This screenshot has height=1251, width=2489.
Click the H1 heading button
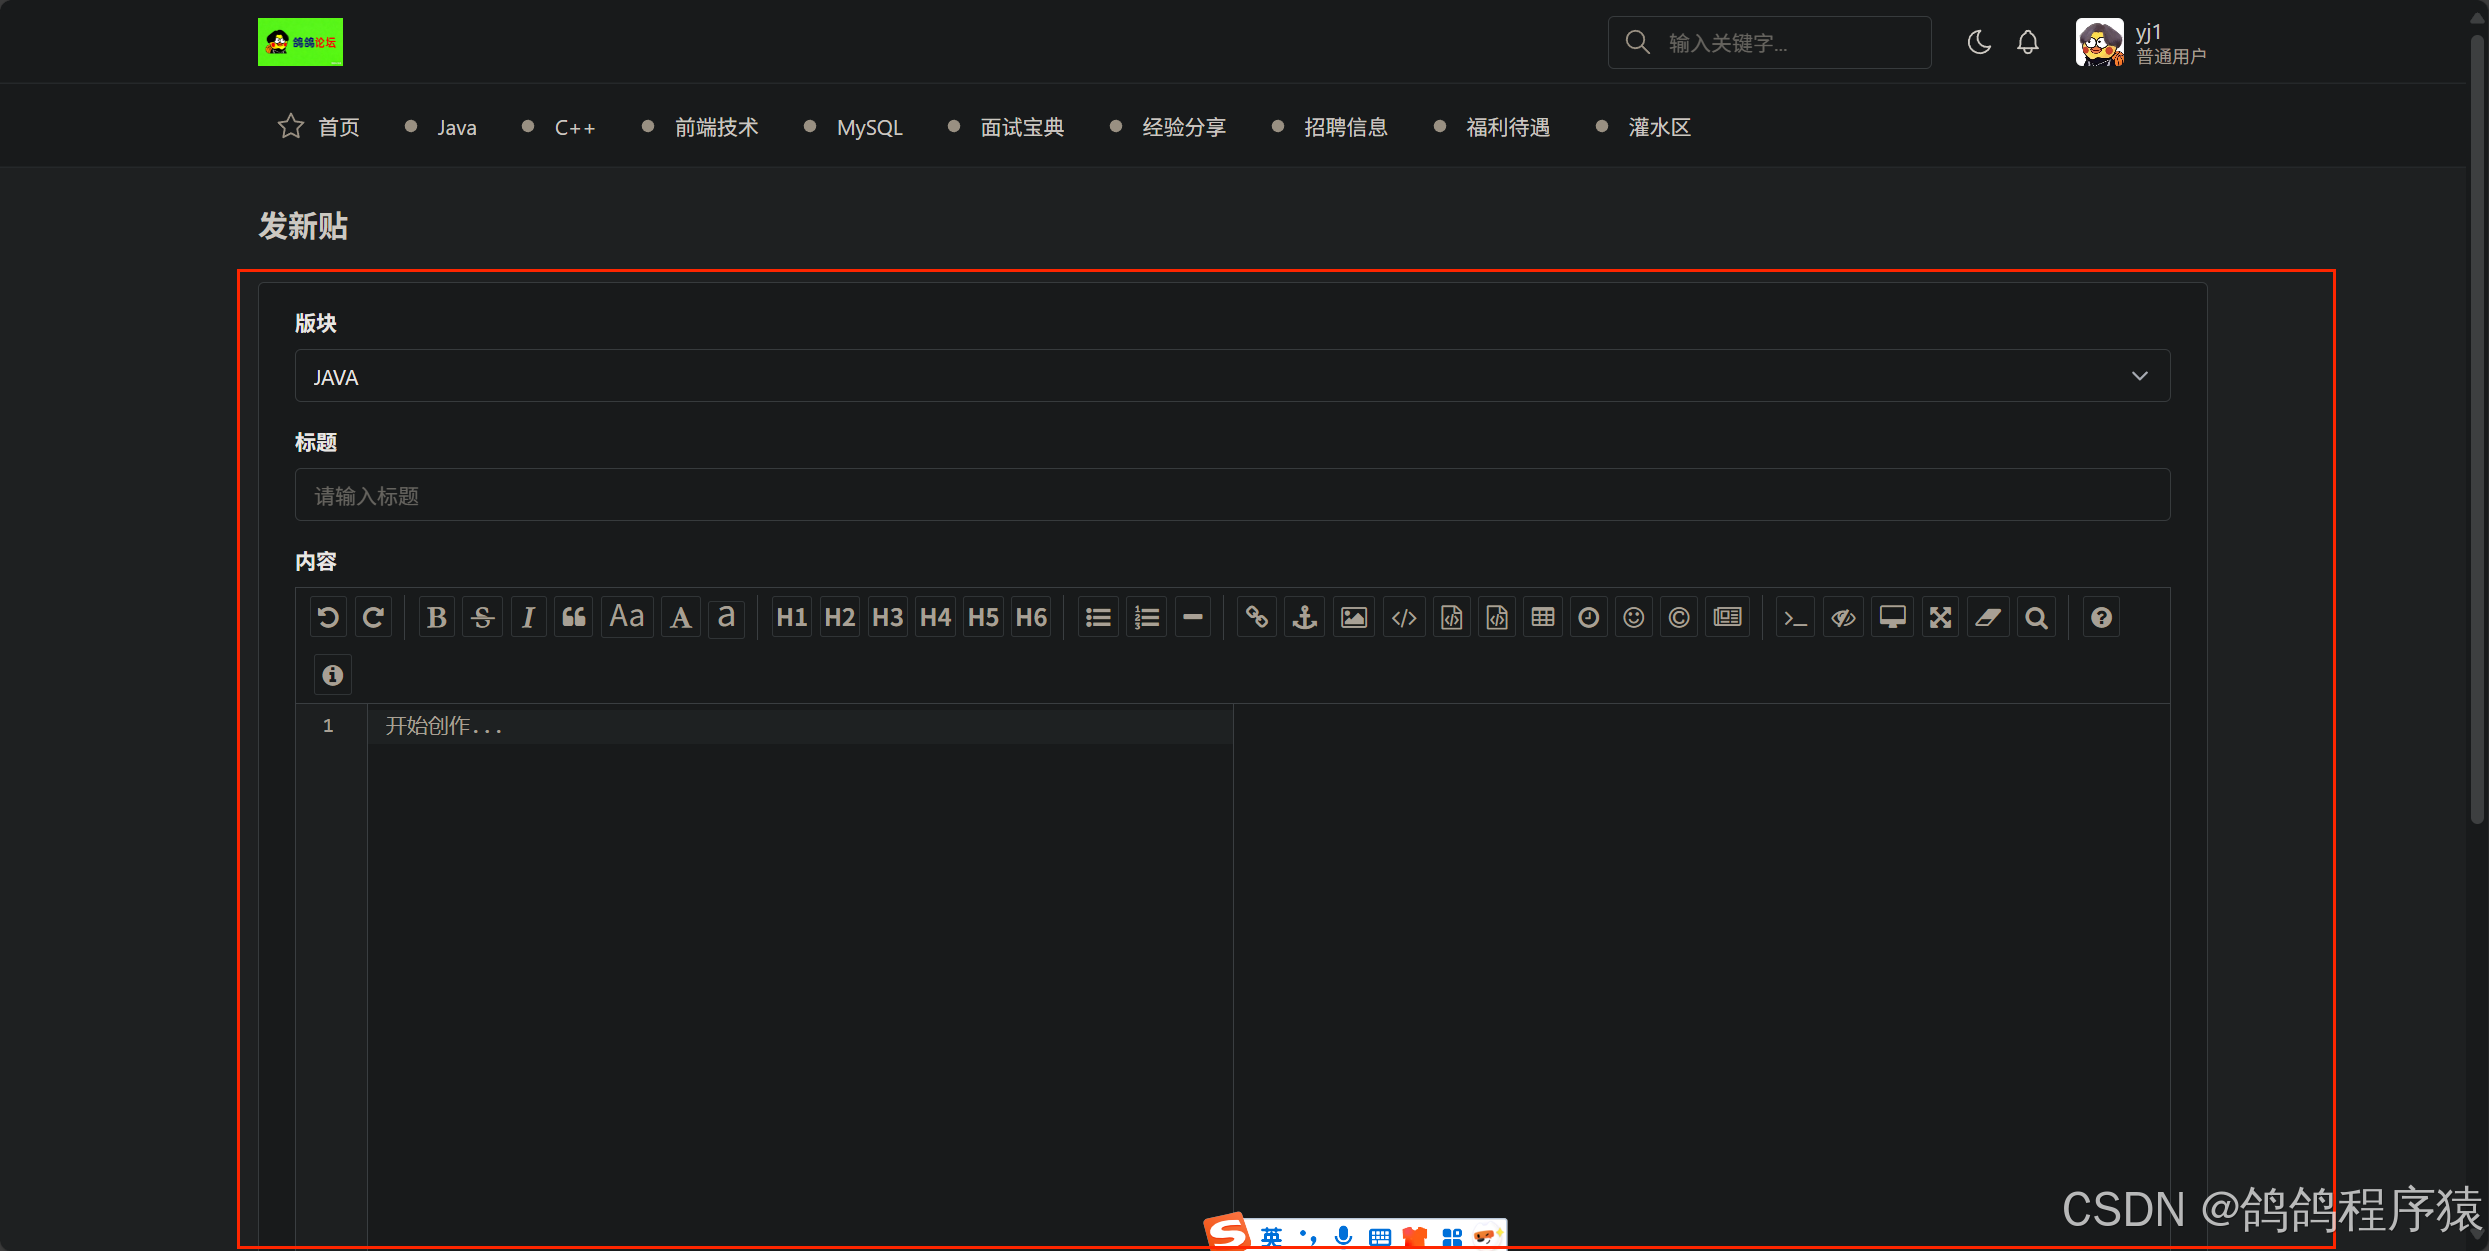point(791,617)
